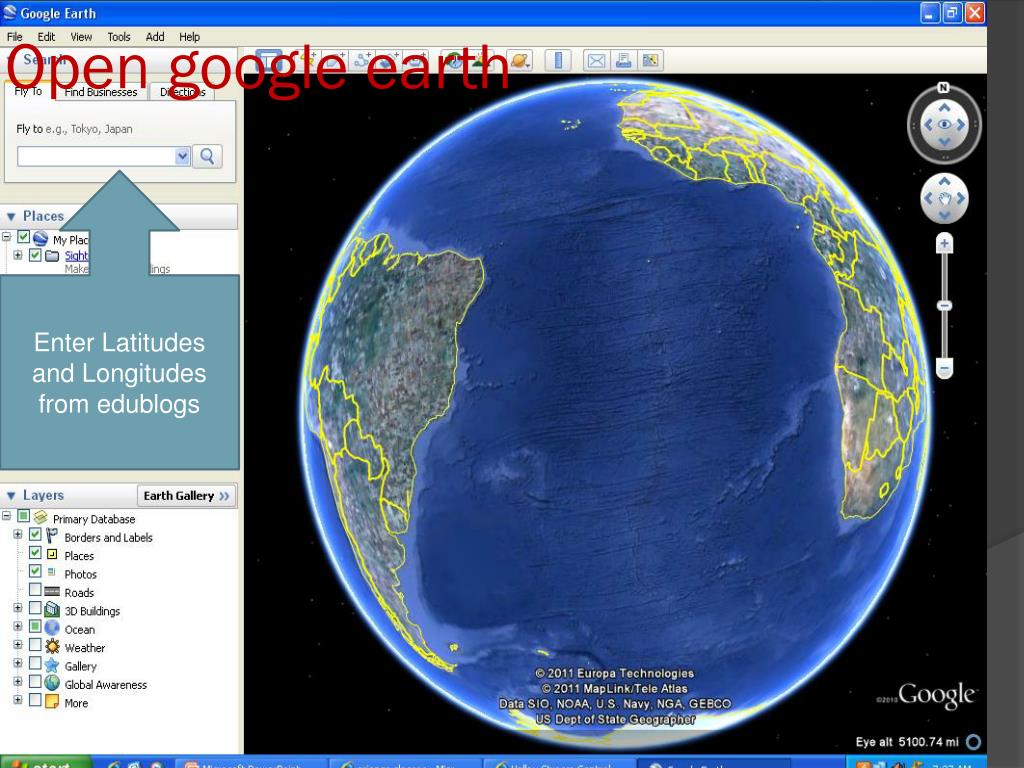Click move-right arrow on the hand joystick
The height and width of the screenshot is (768, 1024).
[x=961, y=199]
